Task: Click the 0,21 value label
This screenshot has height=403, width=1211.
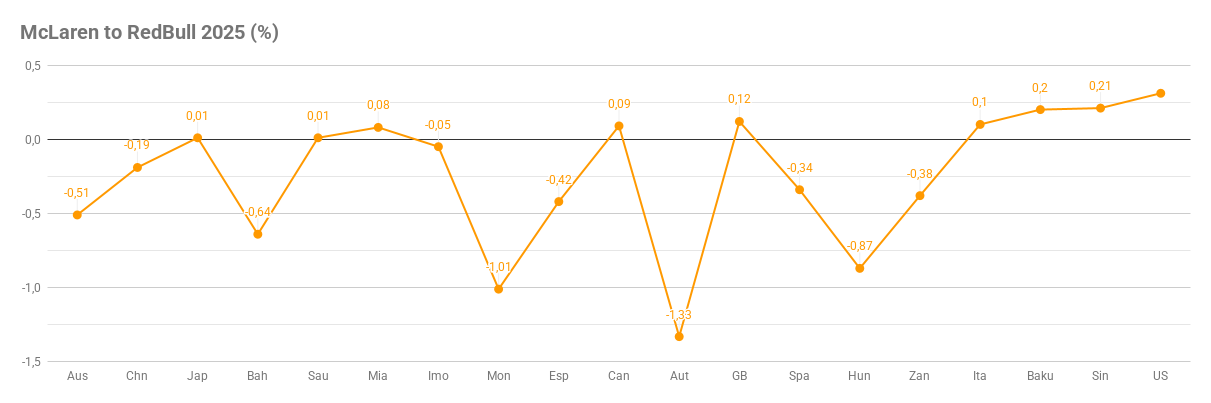Action: [x=1100, y=86]
